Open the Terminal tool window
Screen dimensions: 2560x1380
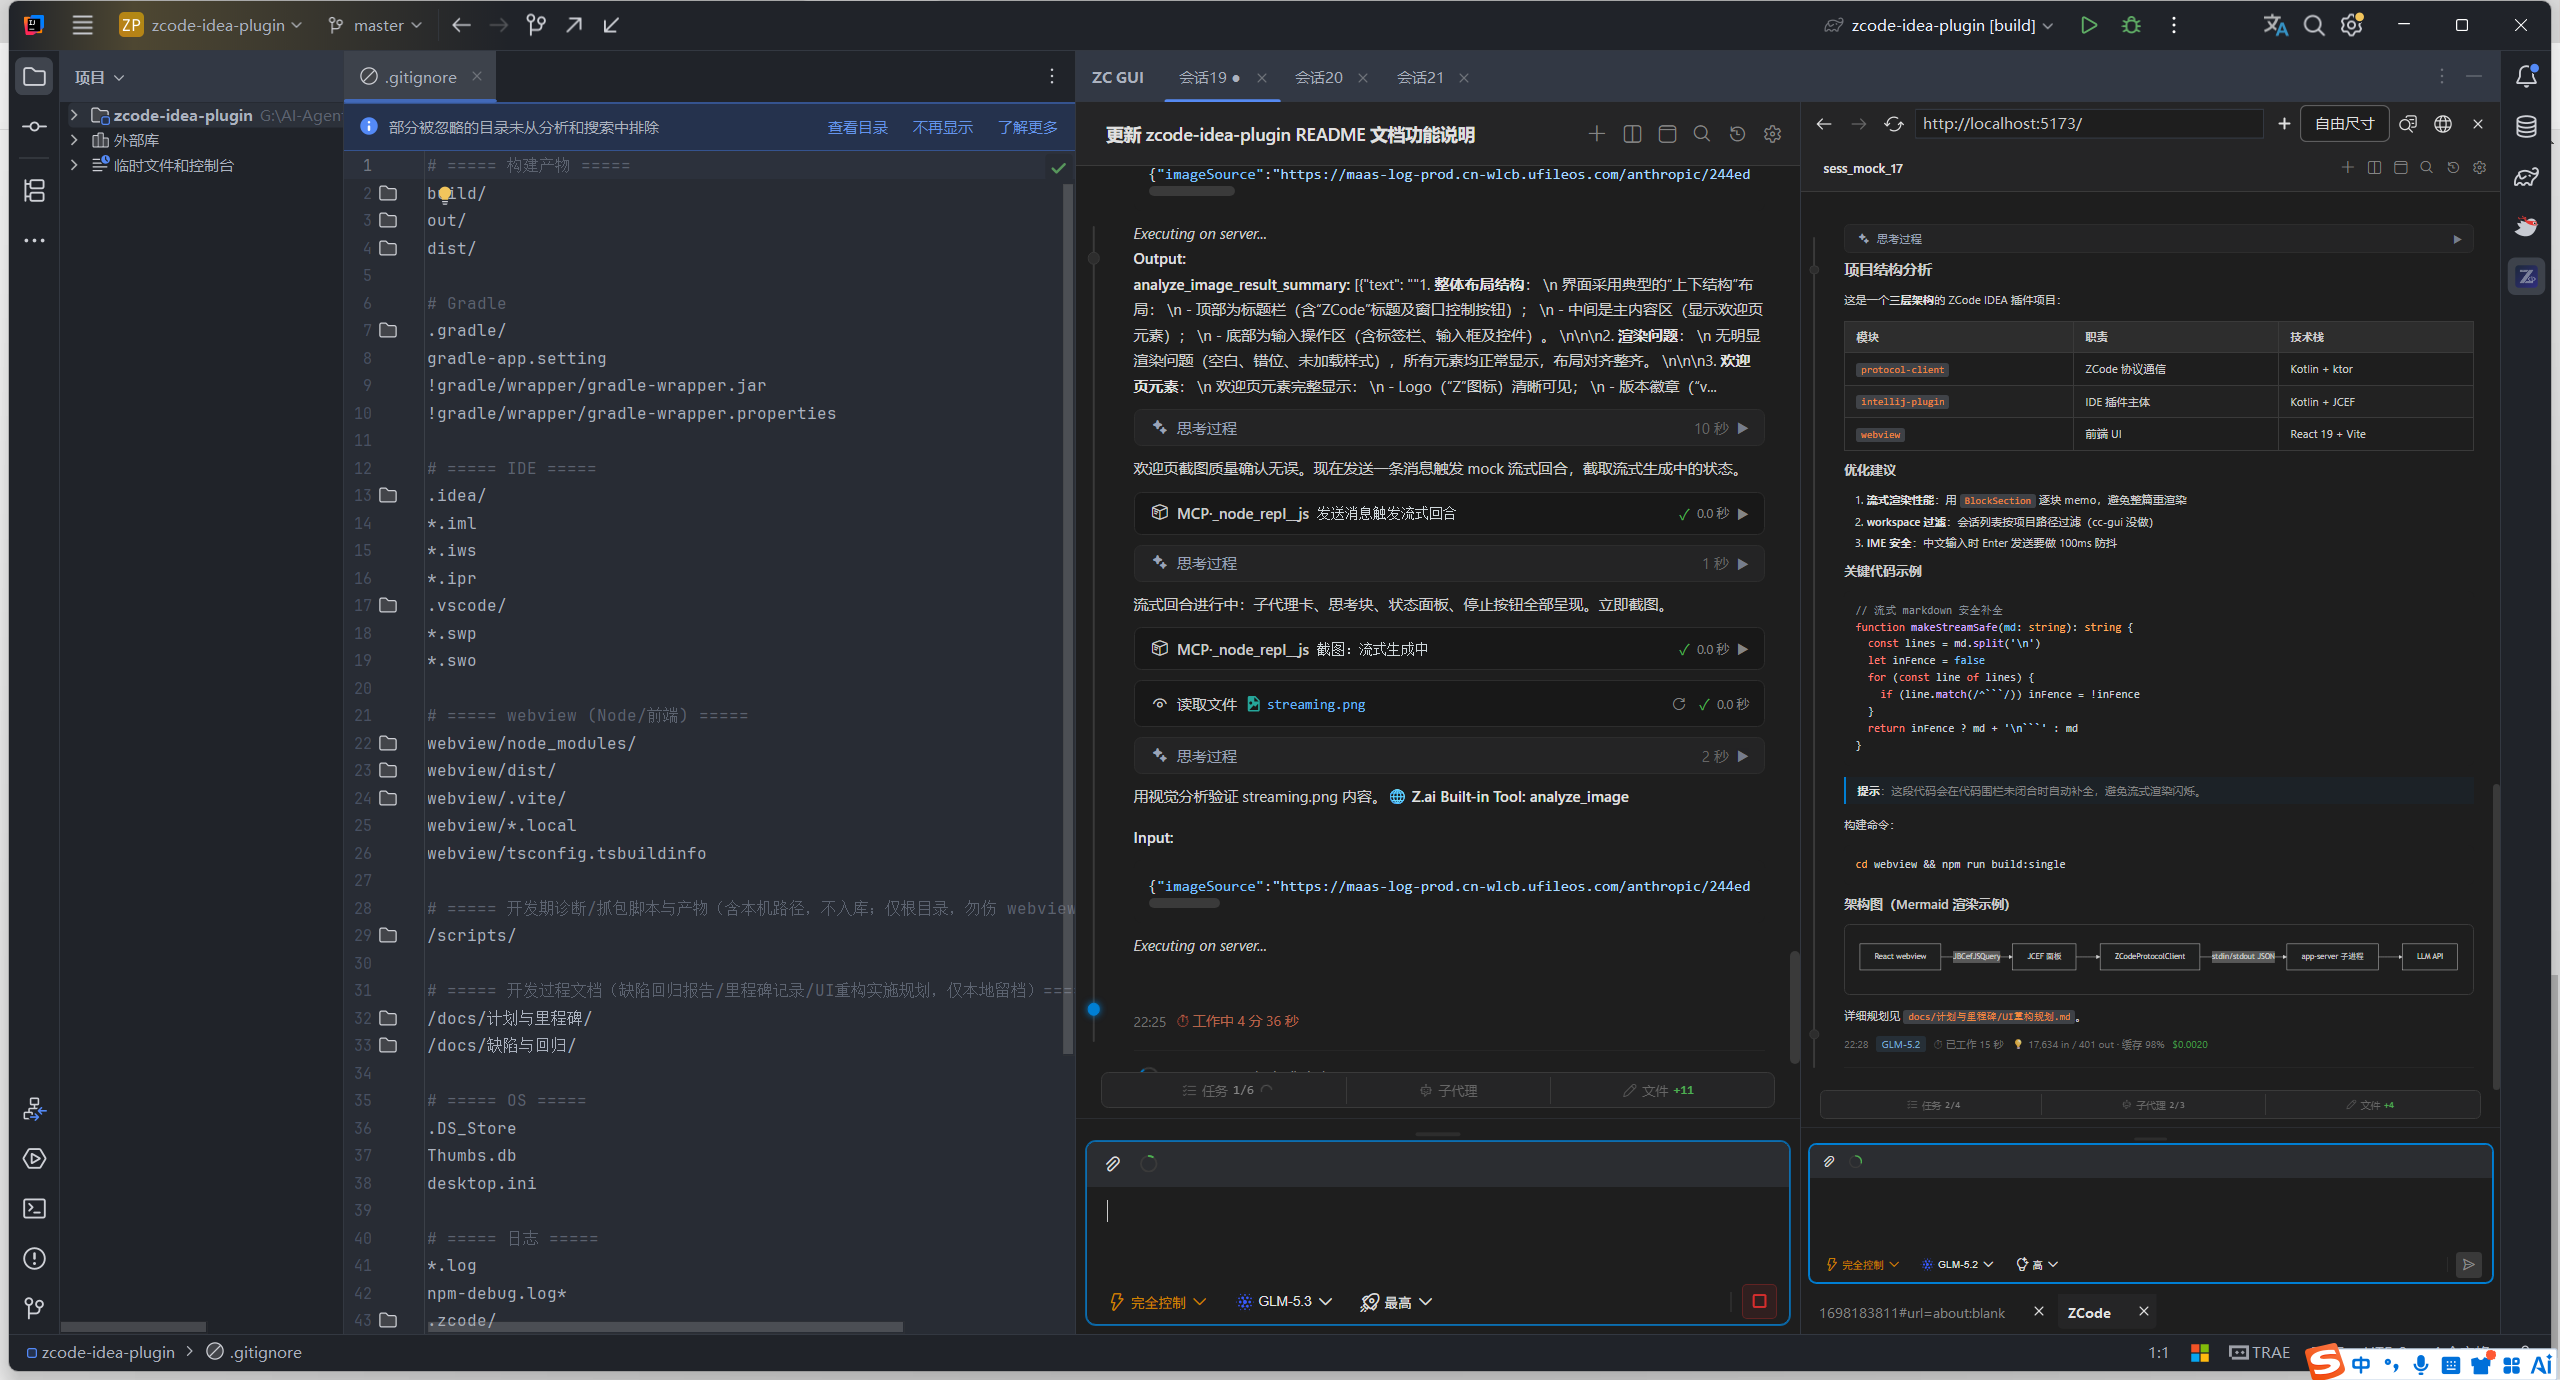pos(35,1209)
